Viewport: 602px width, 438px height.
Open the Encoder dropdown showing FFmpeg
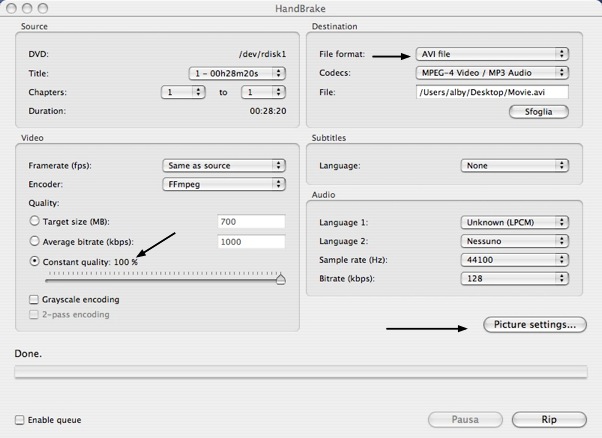pos(224,184)
